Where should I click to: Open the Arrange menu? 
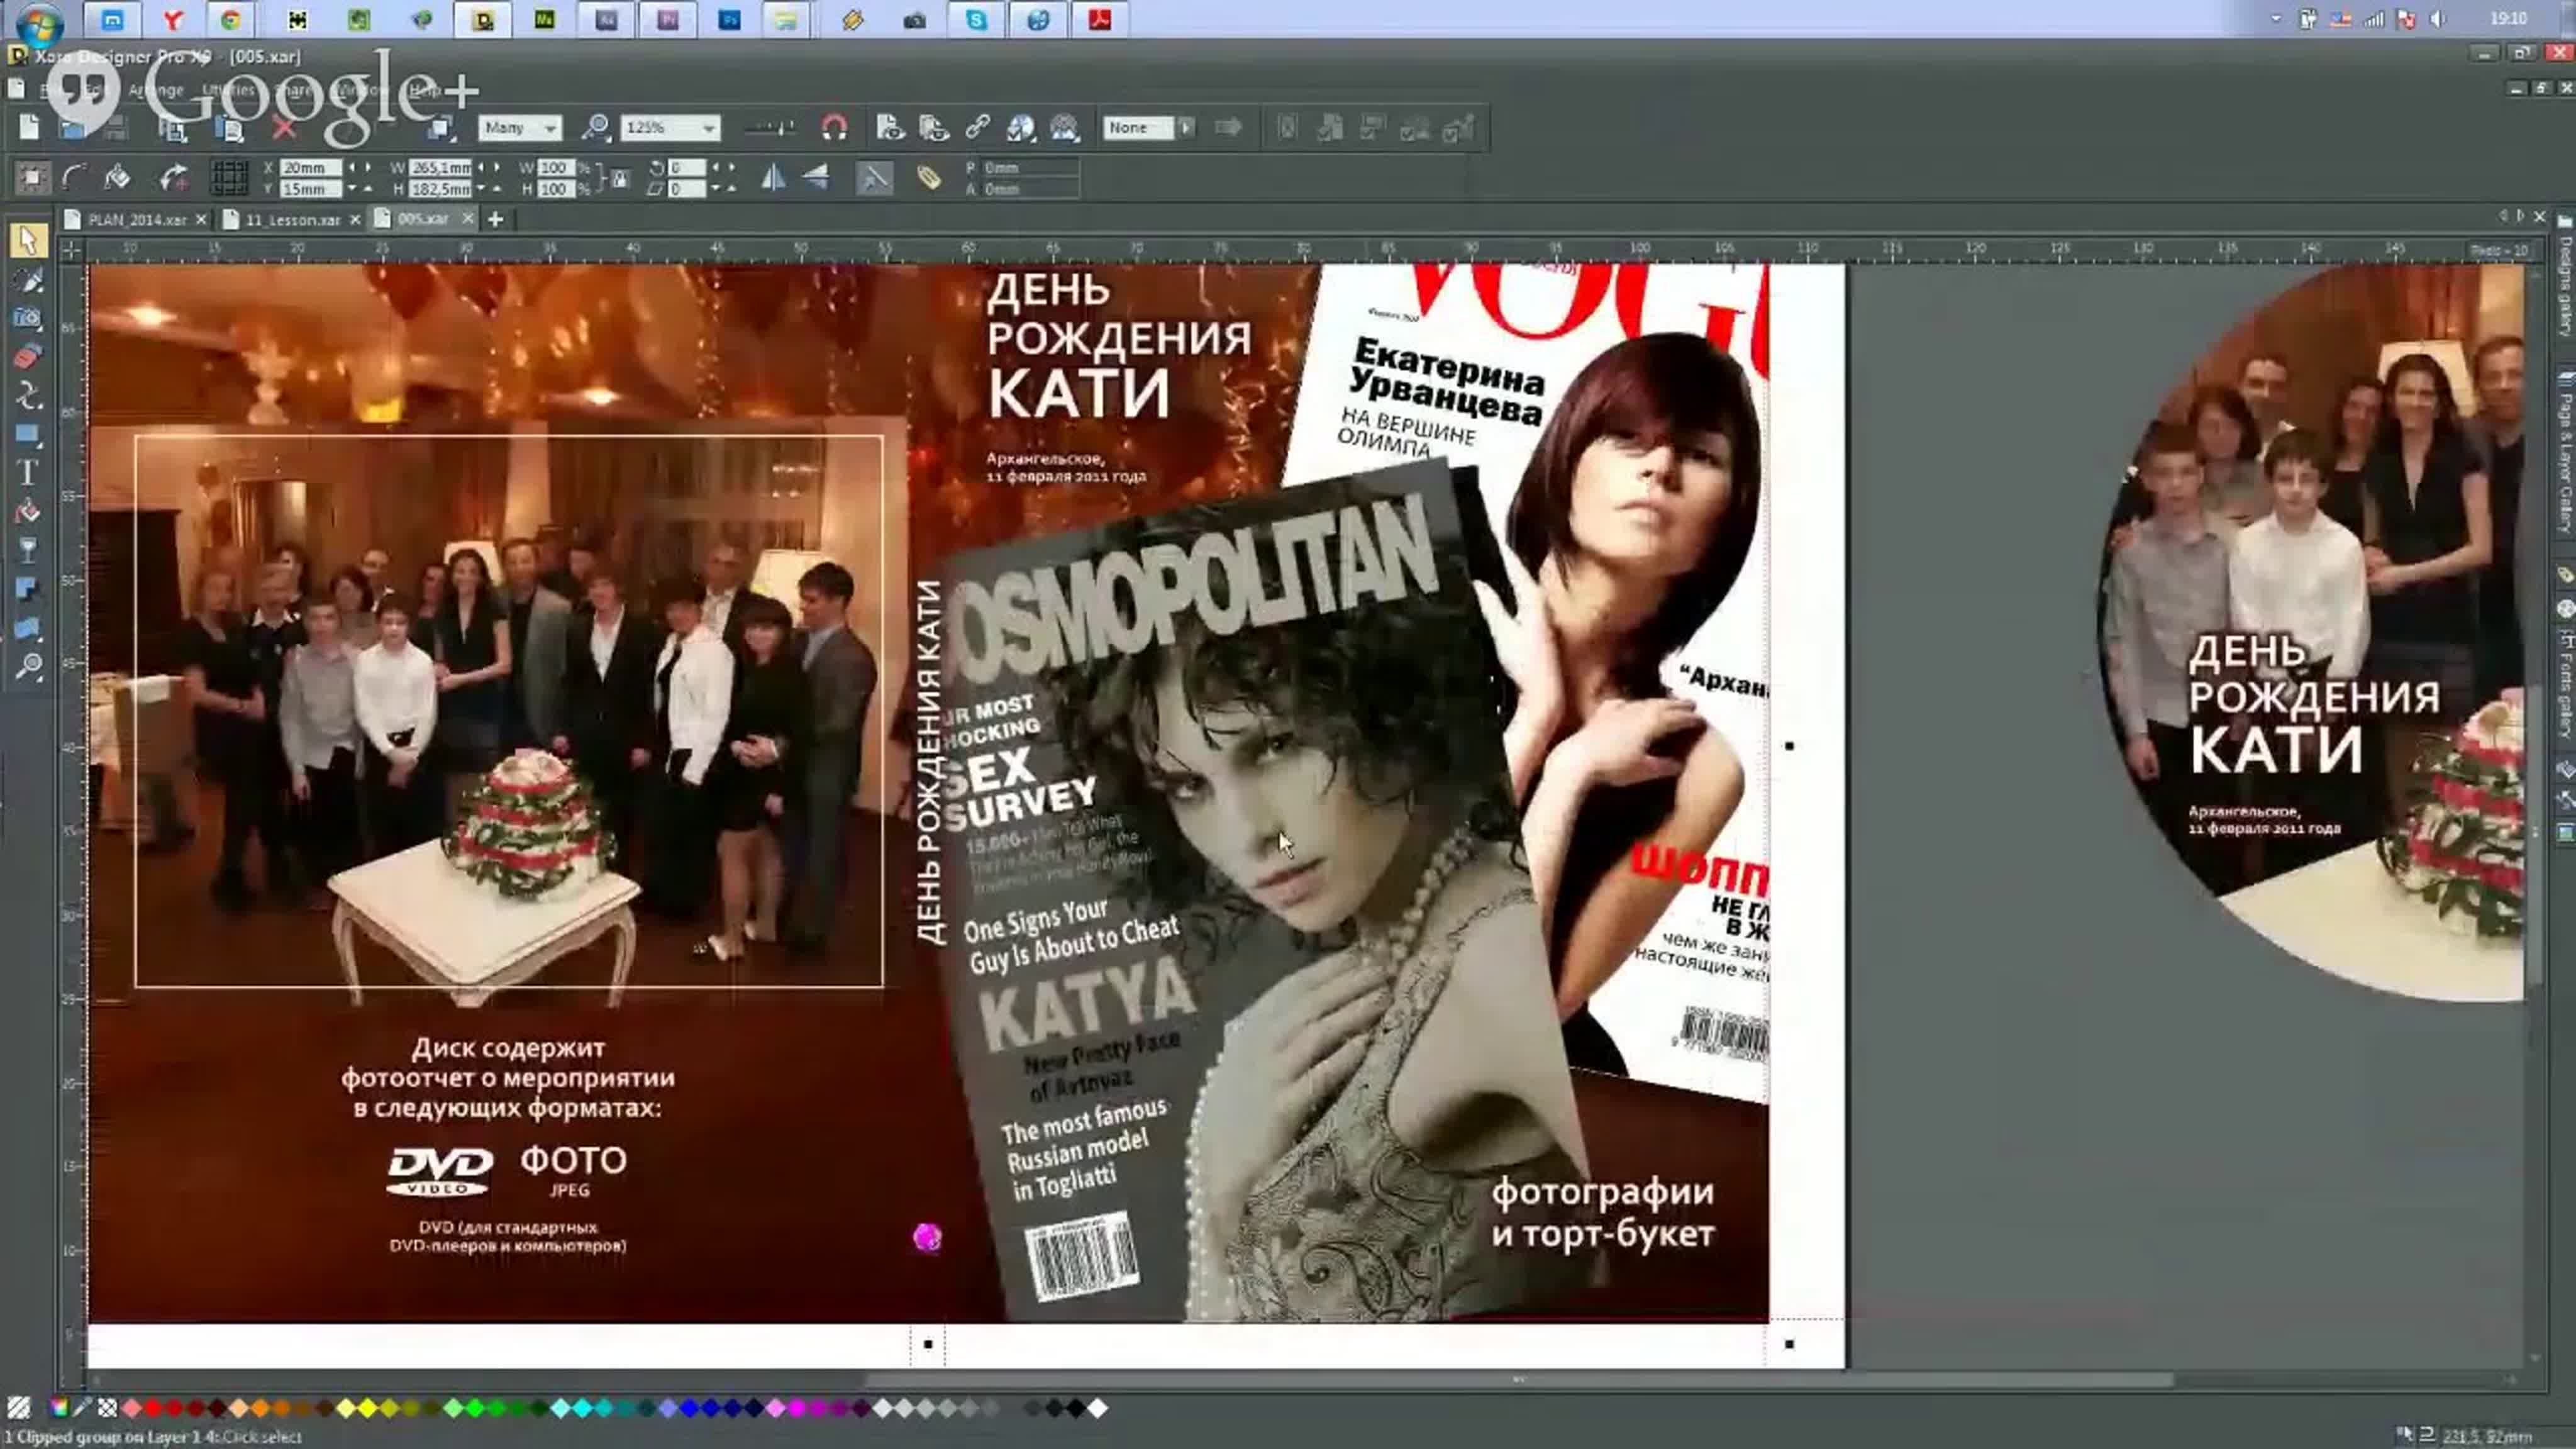156,90
